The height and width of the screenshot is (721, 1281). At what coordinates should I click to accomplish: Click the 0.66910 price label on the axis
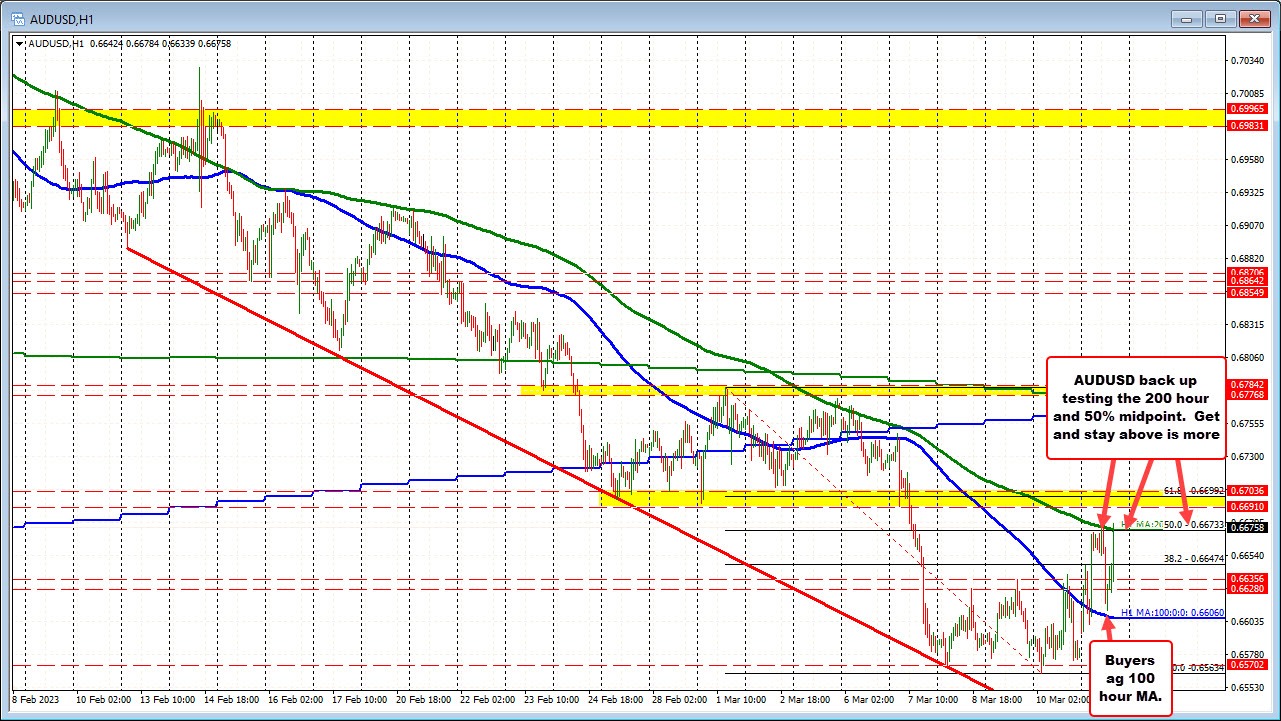[1246, 507]
